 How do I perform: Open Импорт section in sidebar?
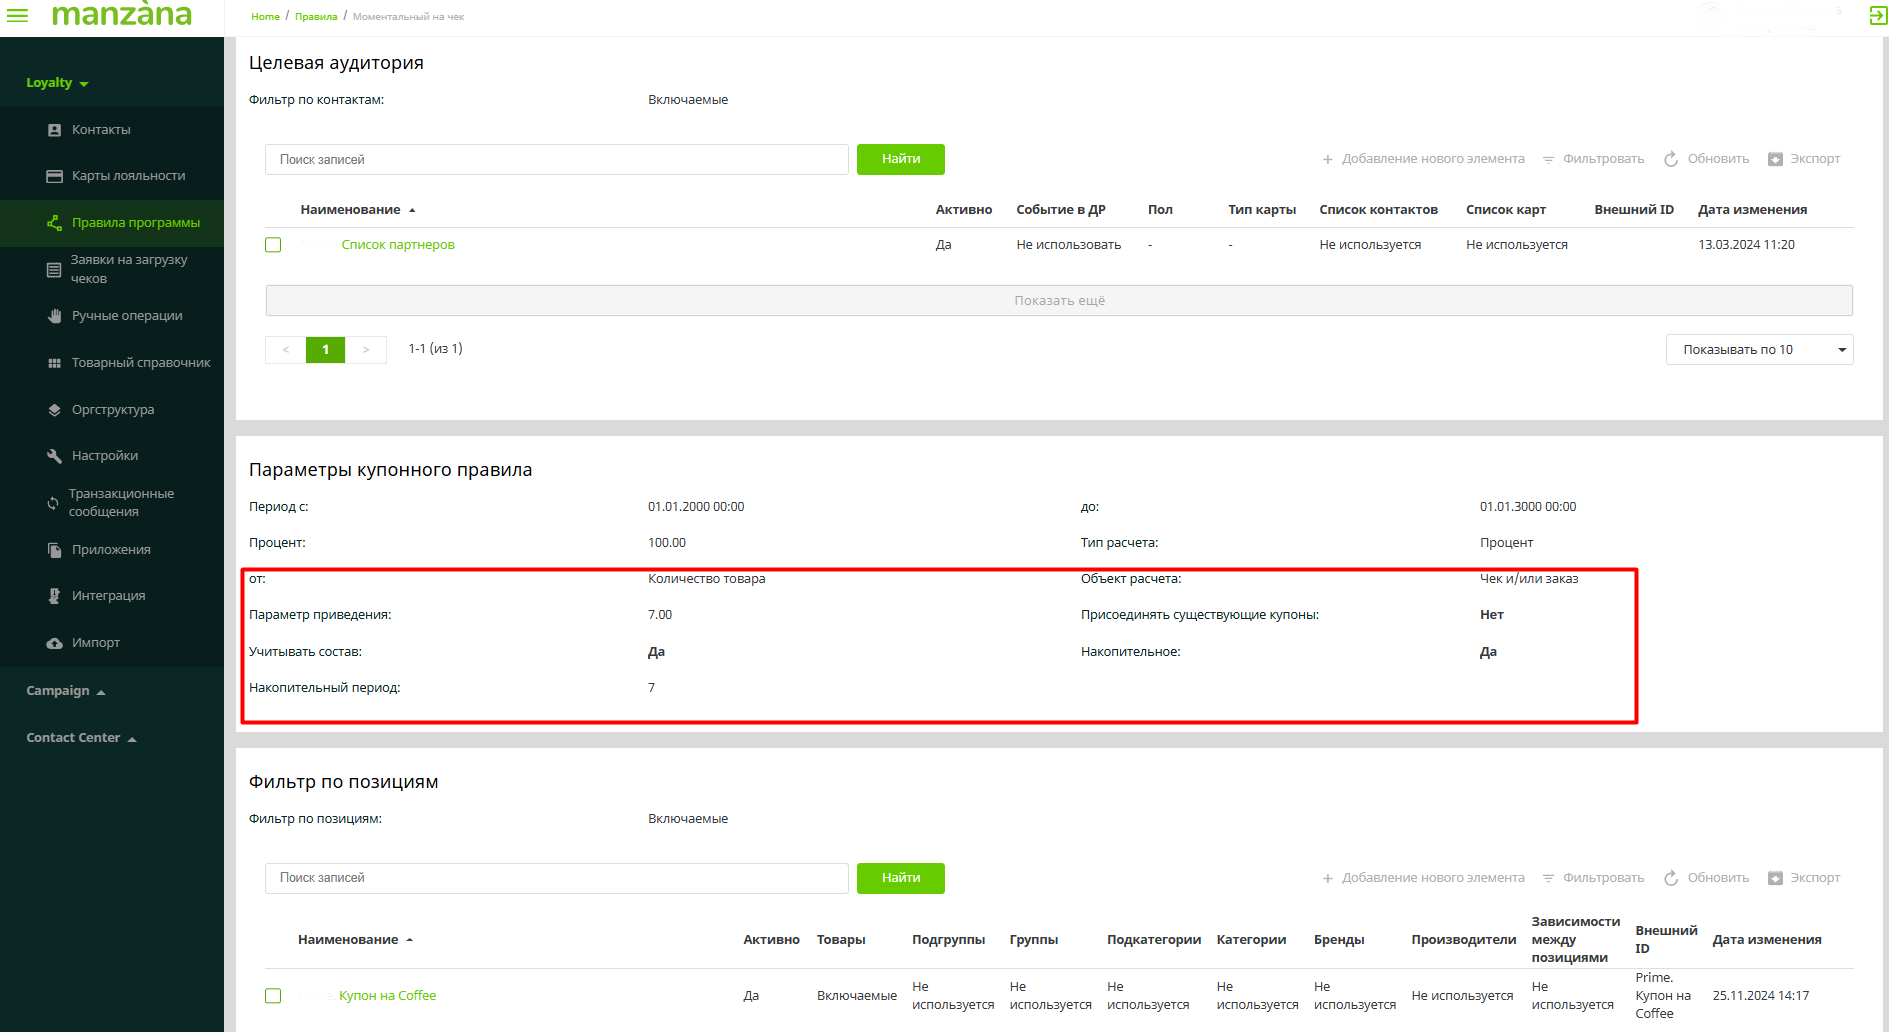point(95,643)
